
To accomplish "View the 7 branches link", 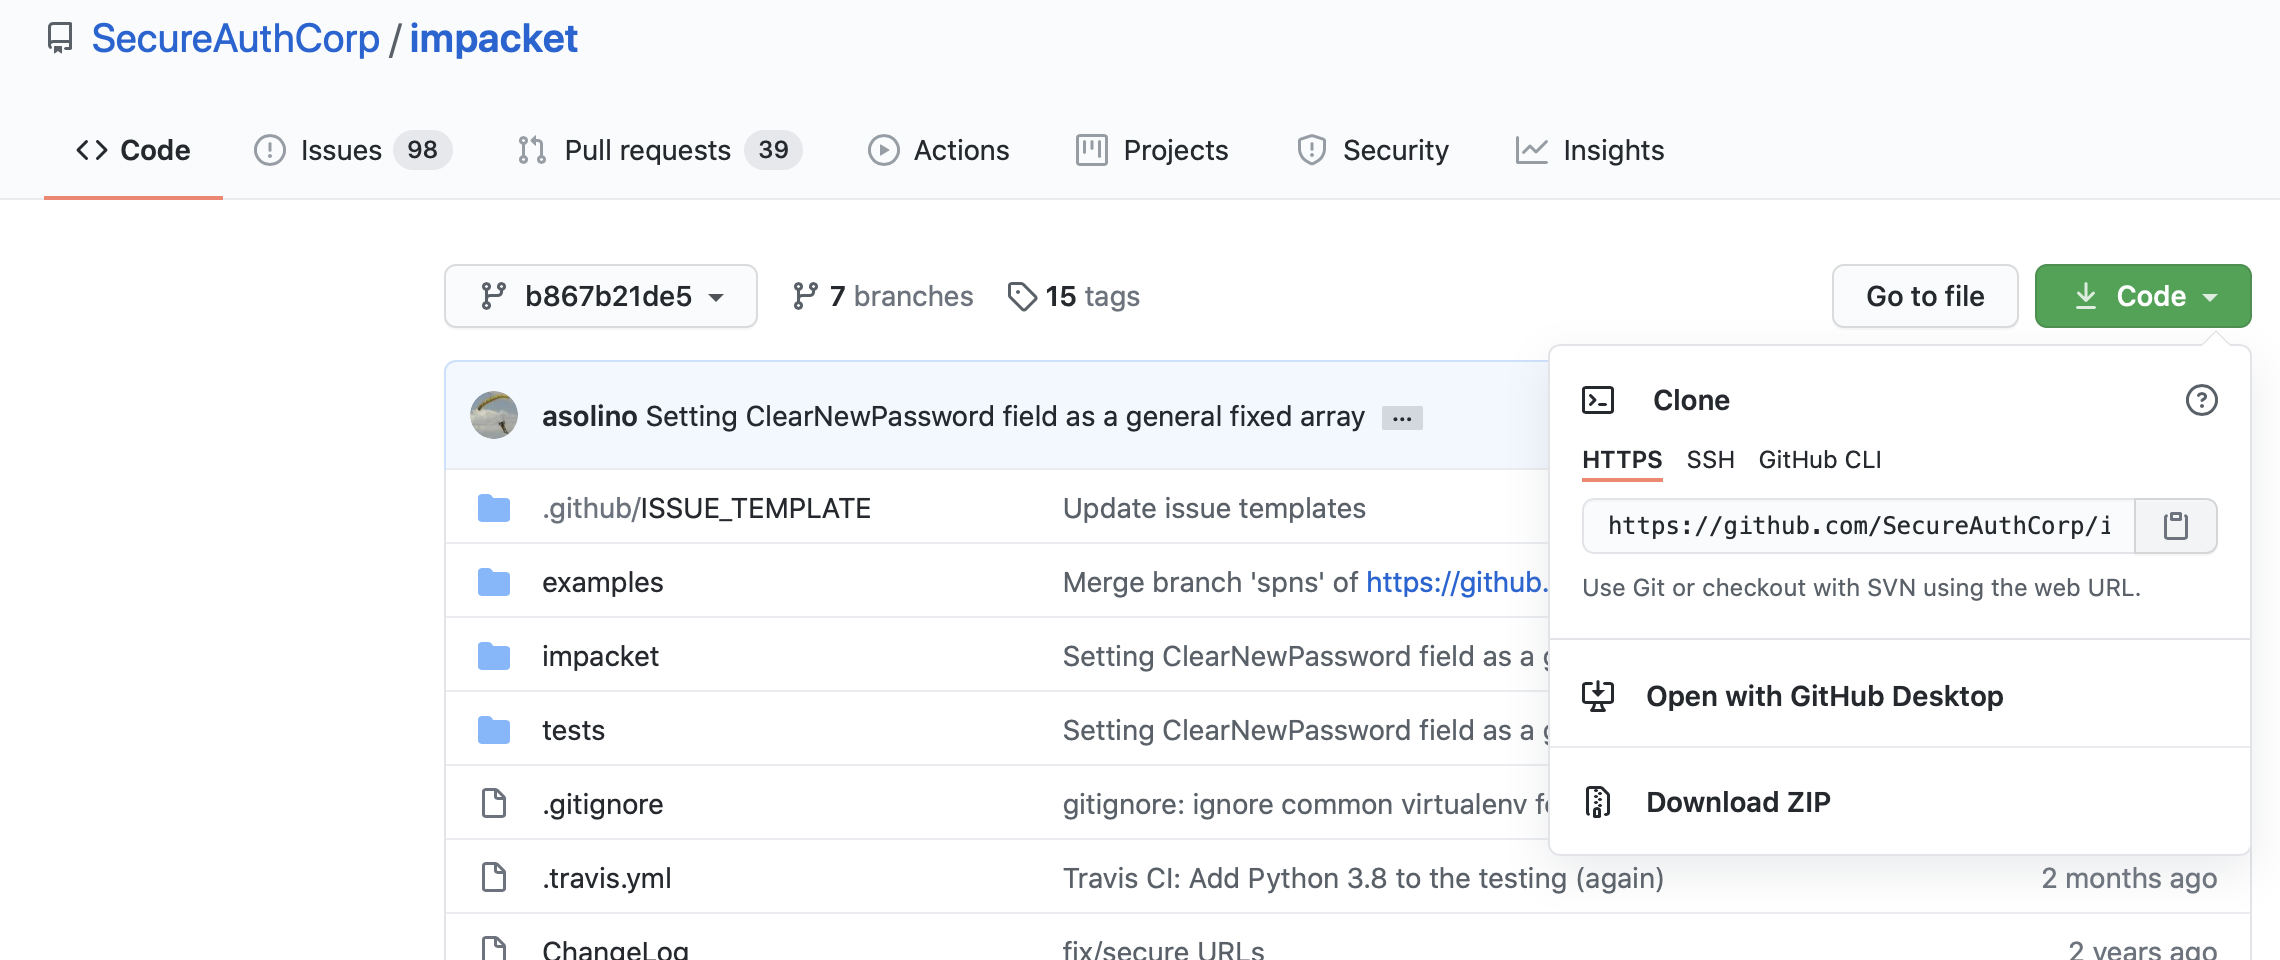I will pyautogui.click(x=882, y=296).
